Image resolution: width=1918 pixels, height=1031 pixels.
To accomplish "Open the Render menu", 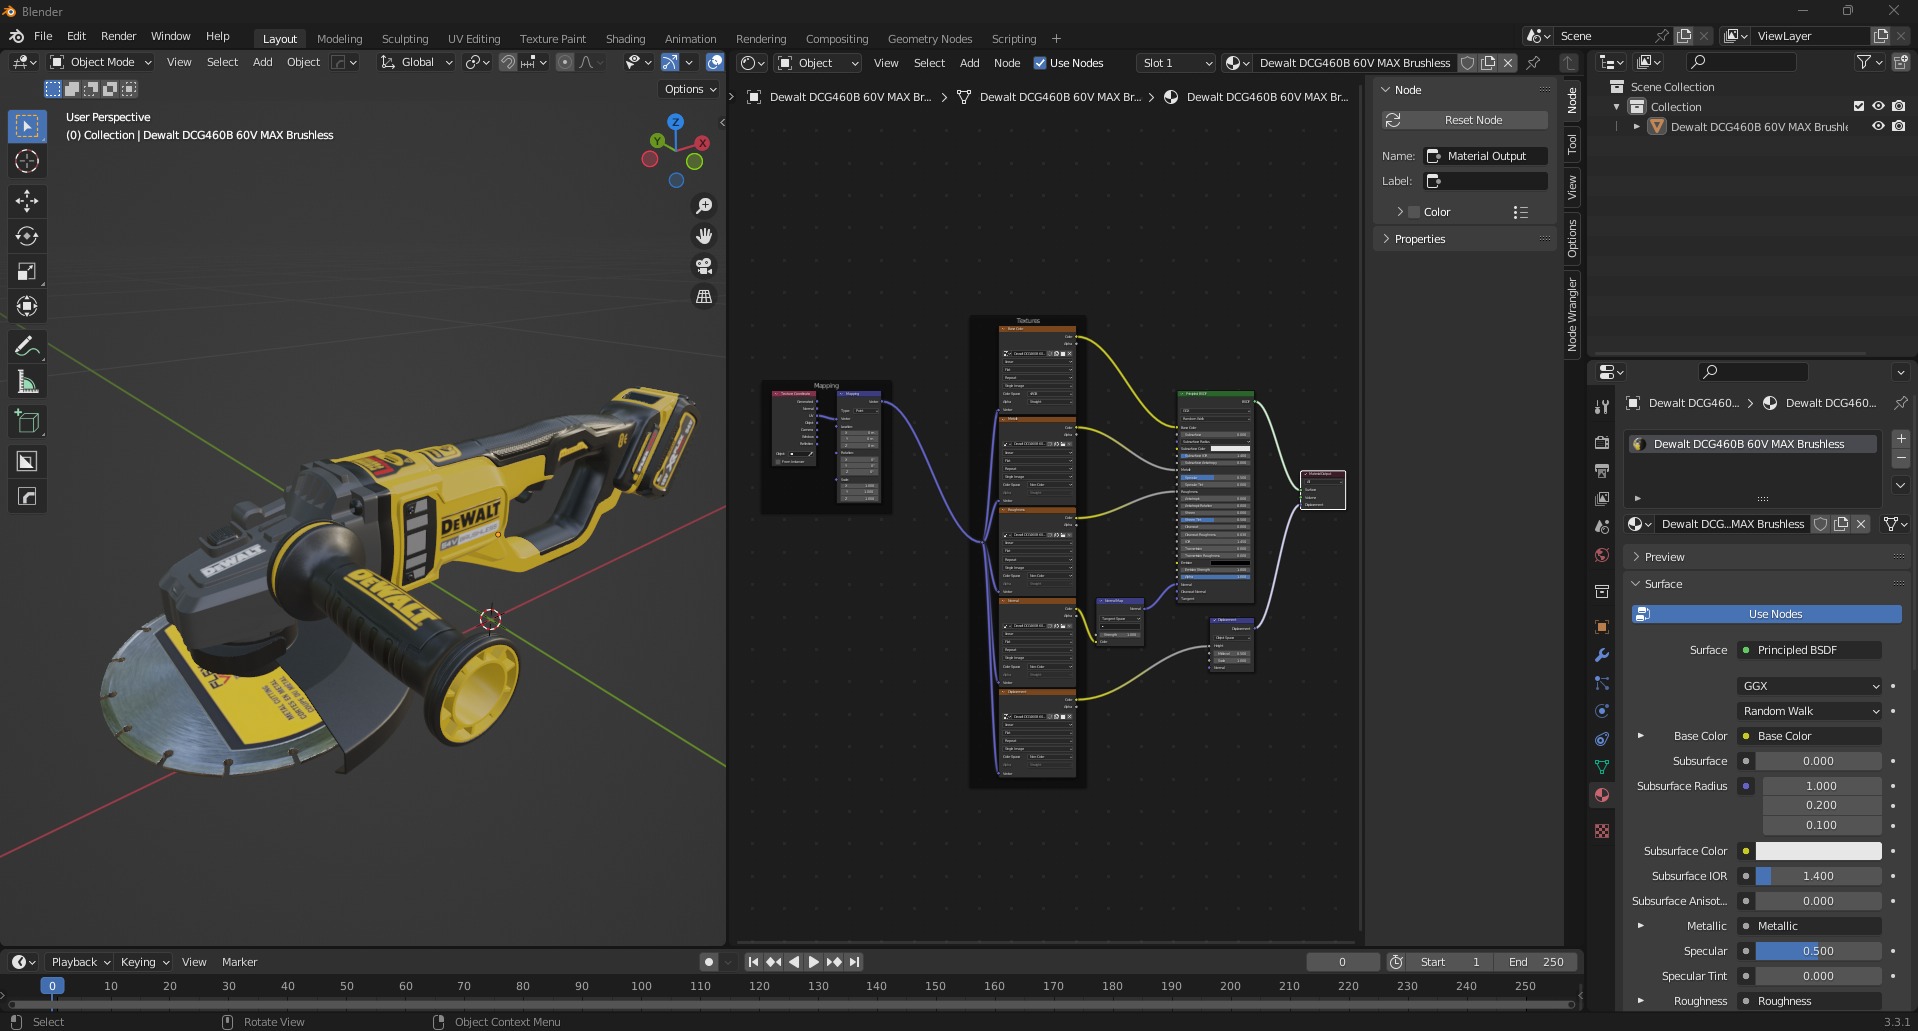I will click(x=118, y=36).
